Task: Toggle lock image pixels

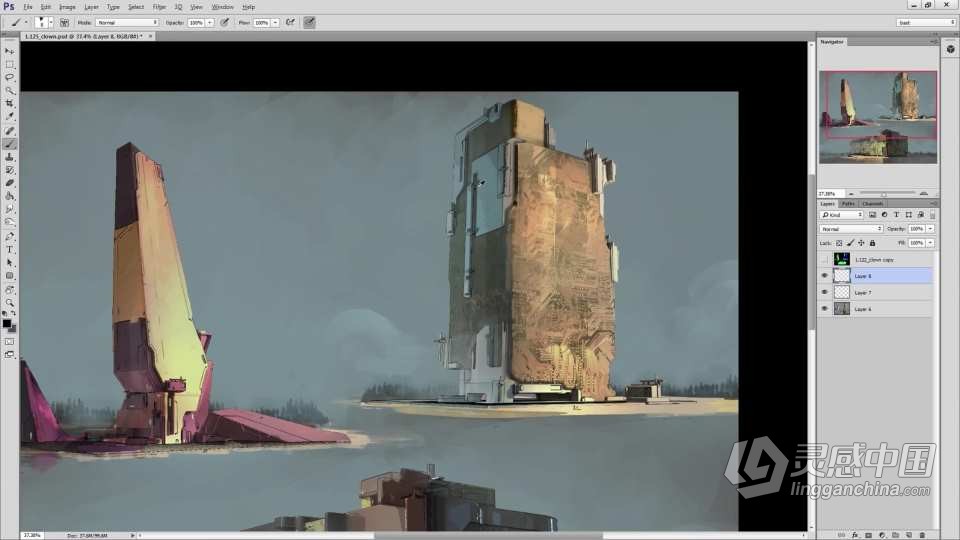Action: [x=850, y=243]
